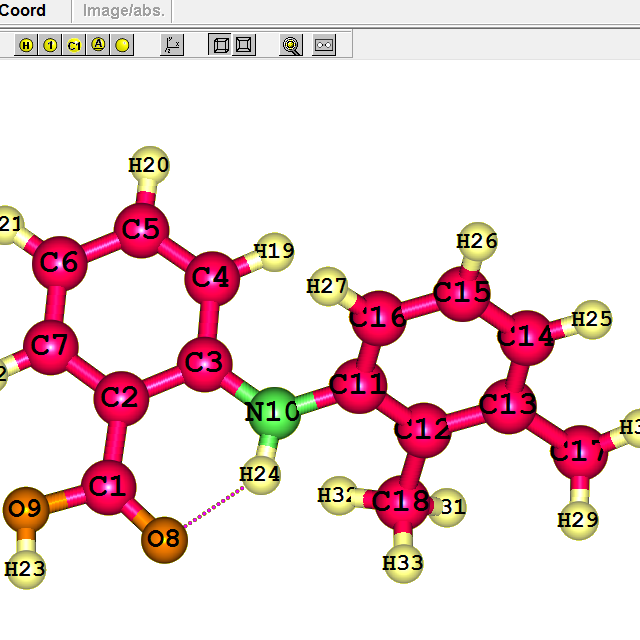Select carbon atom C15

click(462, 292)
